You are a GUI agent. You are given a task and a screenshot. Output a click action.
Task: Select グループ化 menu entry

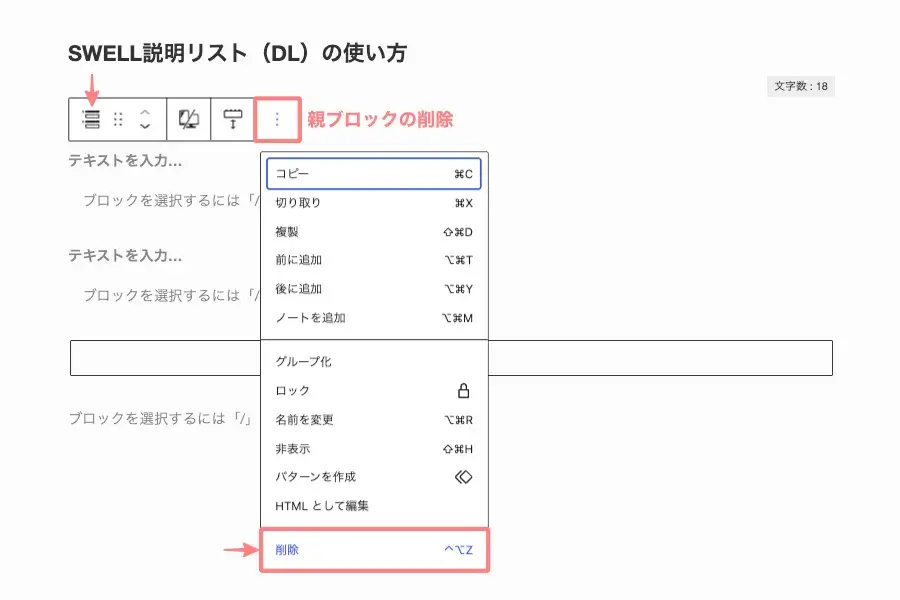coord(374,362)
